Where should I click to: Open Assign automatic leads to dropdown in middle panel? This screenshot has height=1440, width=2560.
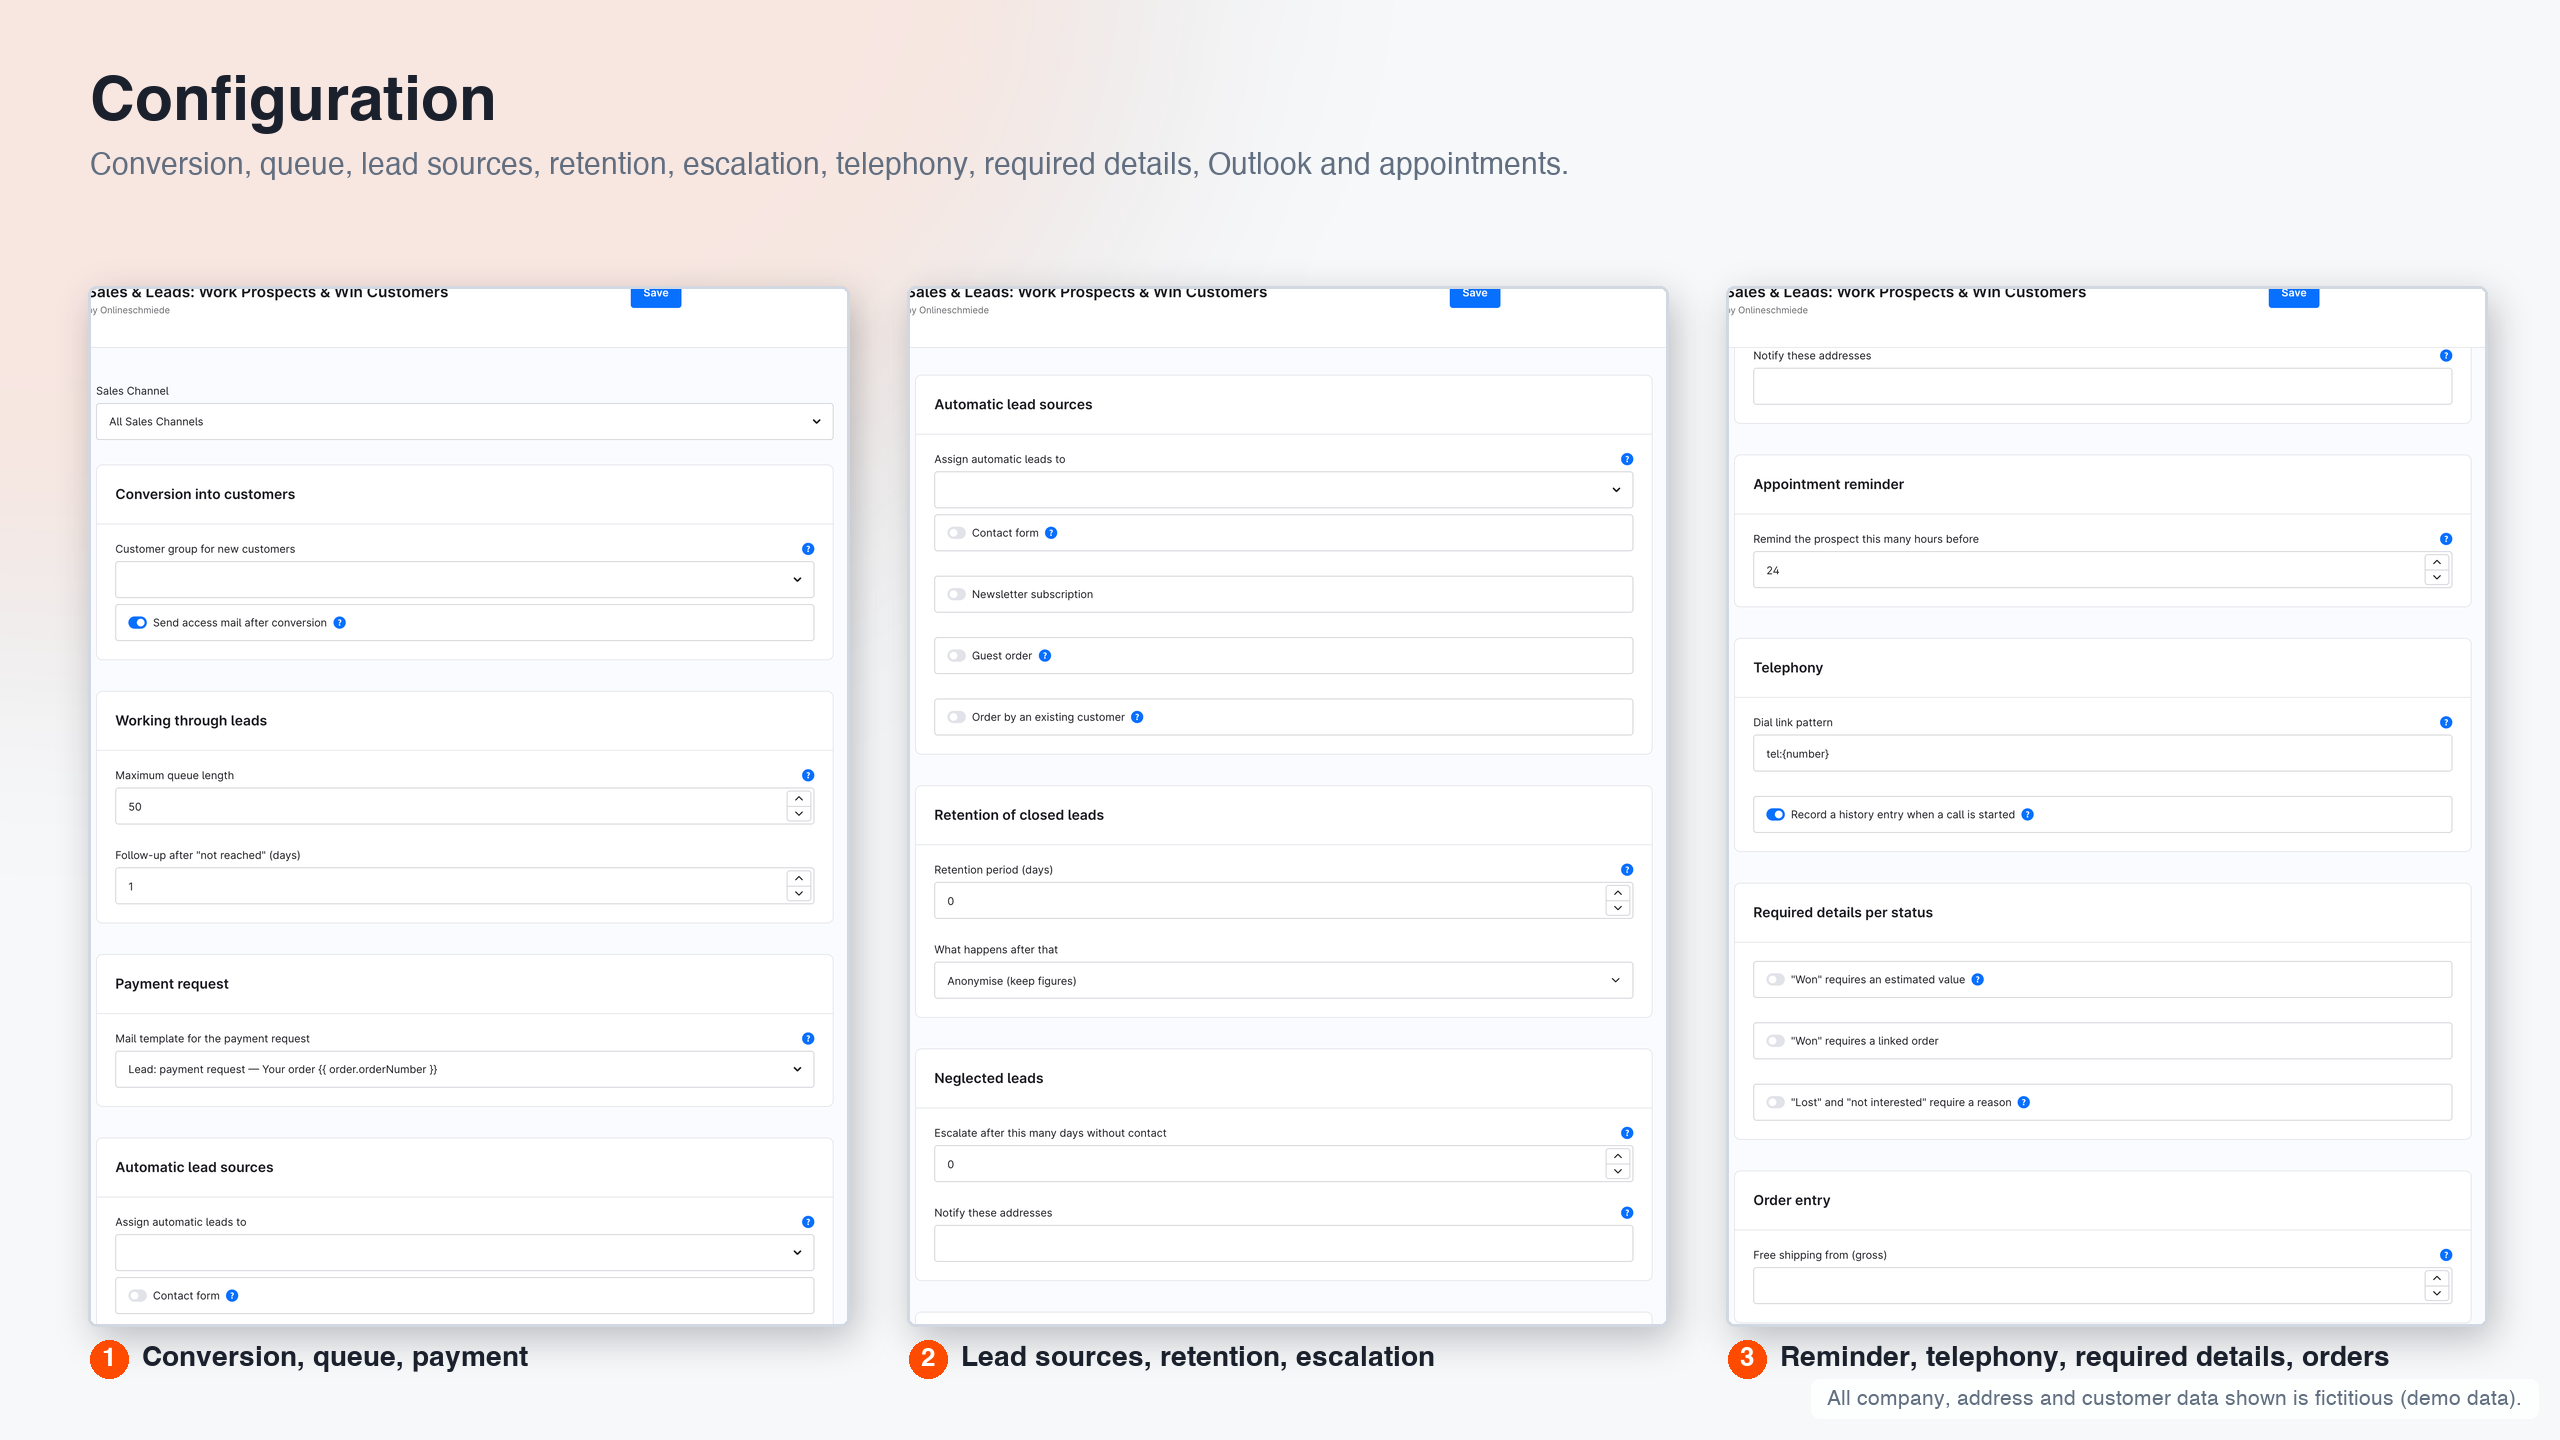click(1283, 490)
